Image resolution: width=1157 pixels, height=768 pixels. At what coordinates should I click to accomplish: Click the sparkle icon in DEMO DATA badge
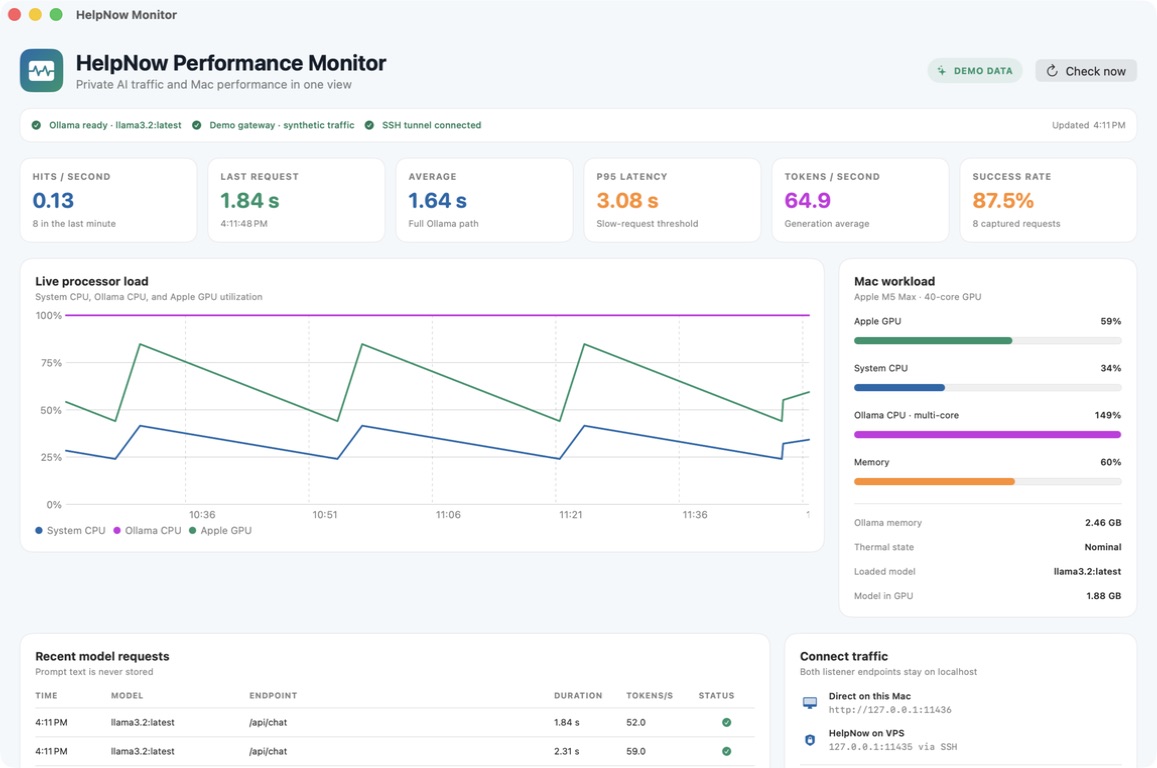point(942,71)
